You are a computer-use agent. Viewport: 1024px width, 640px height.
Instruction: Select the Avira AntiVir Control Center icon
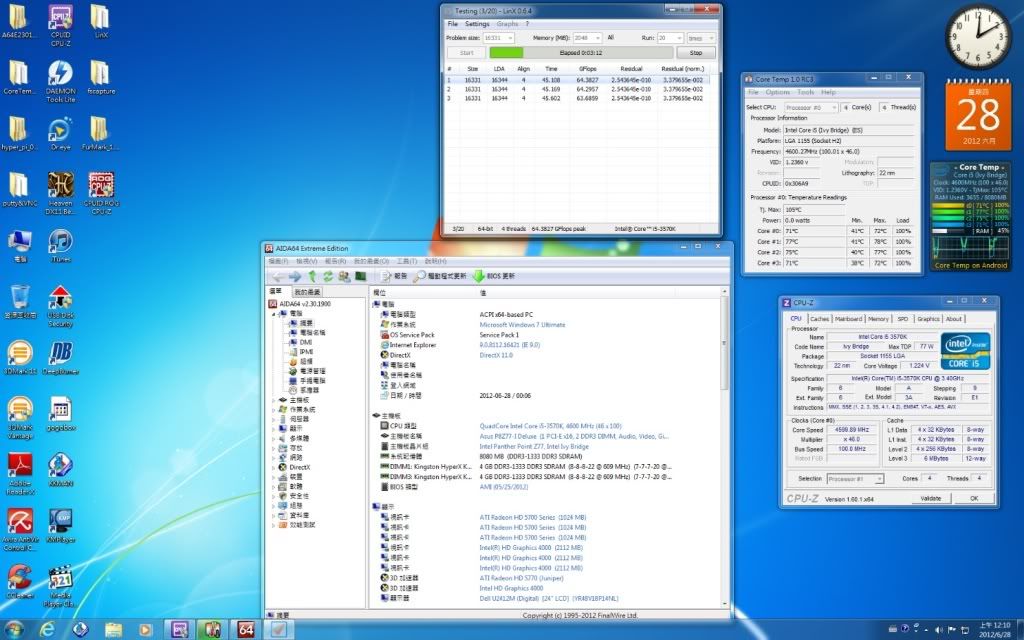(x=20, y=530)
